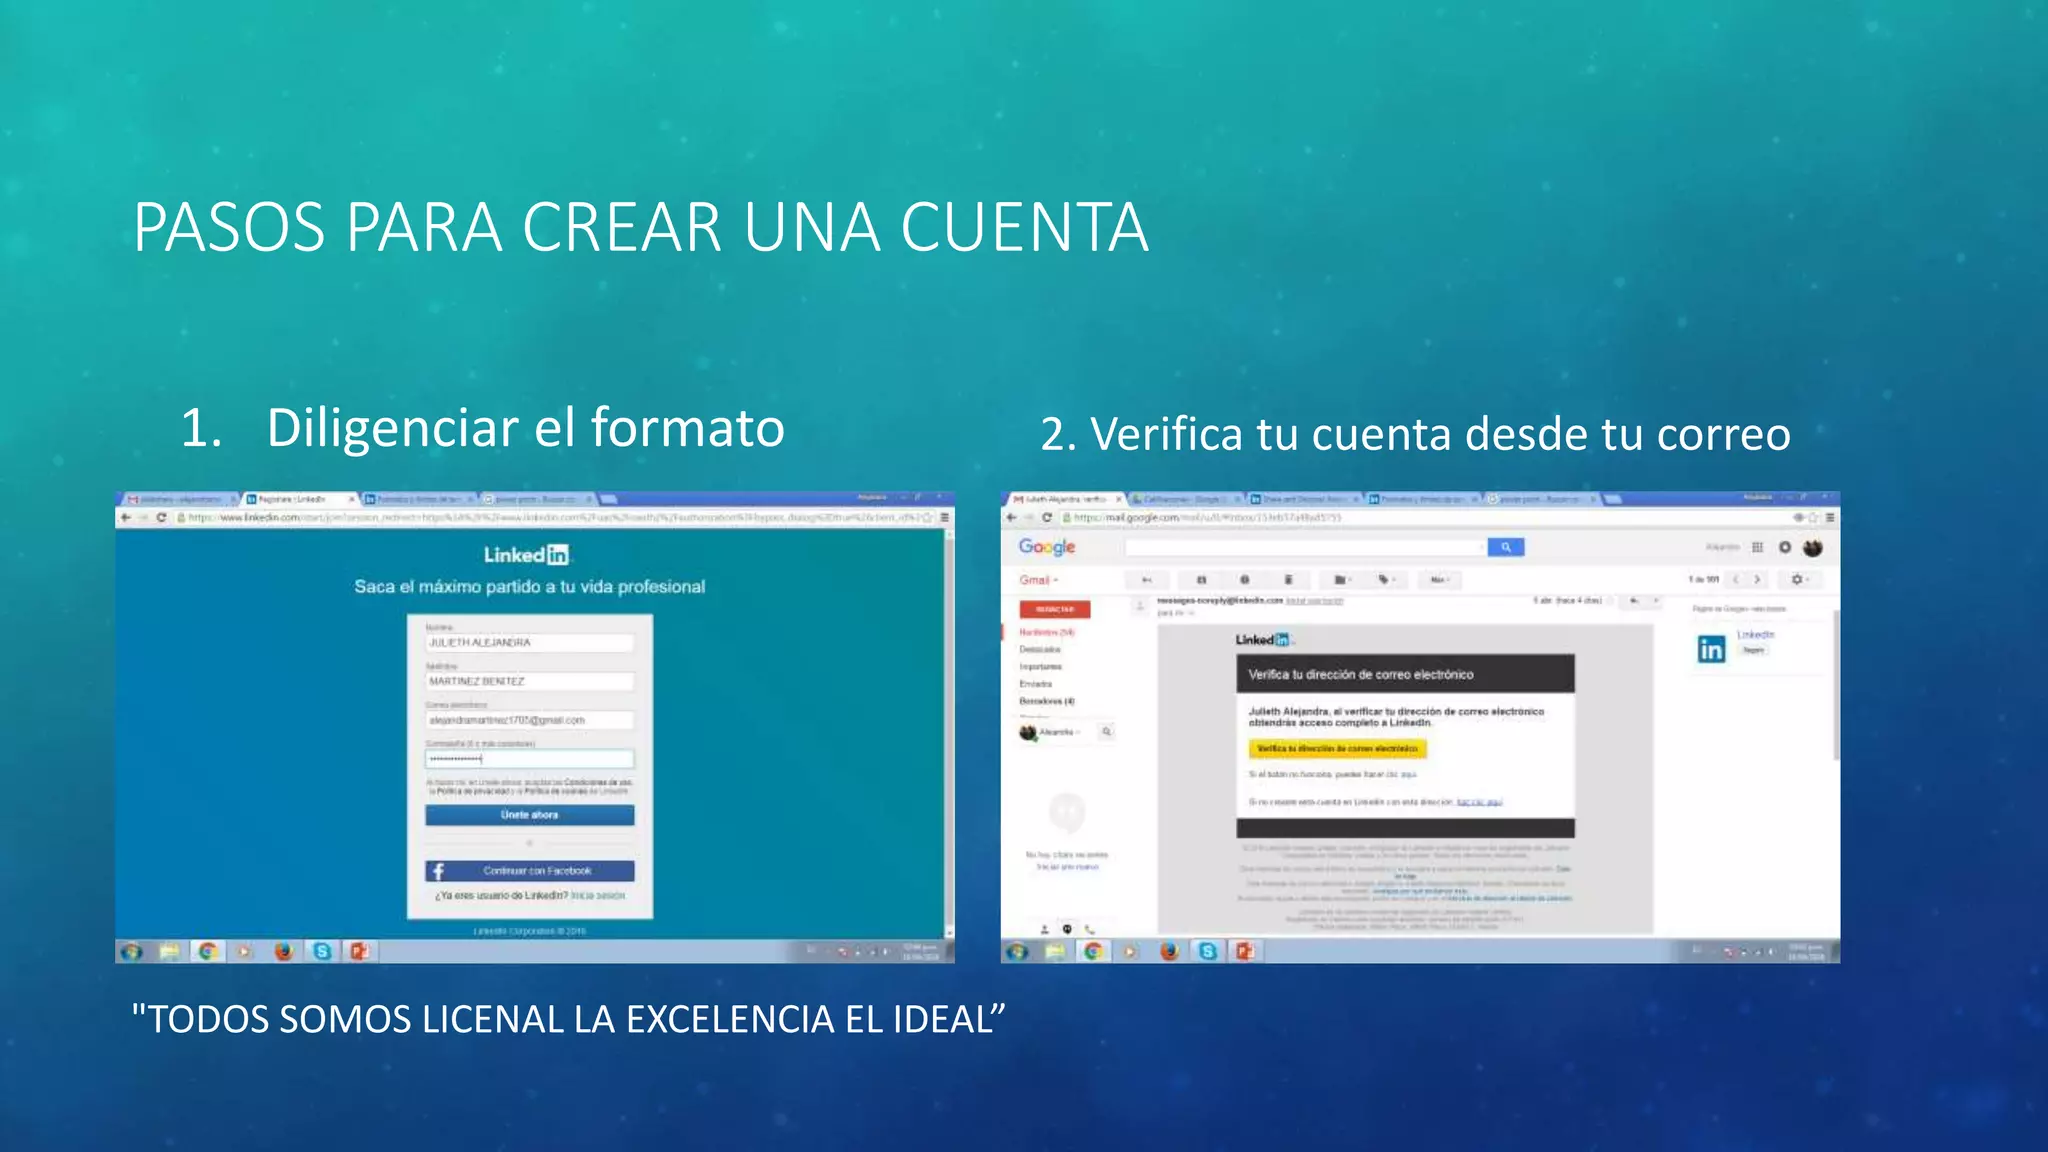The image size is (2048, 1152).
Task: Open Skype from right screenshot taskbar
Action: (x=1207, y=951)
